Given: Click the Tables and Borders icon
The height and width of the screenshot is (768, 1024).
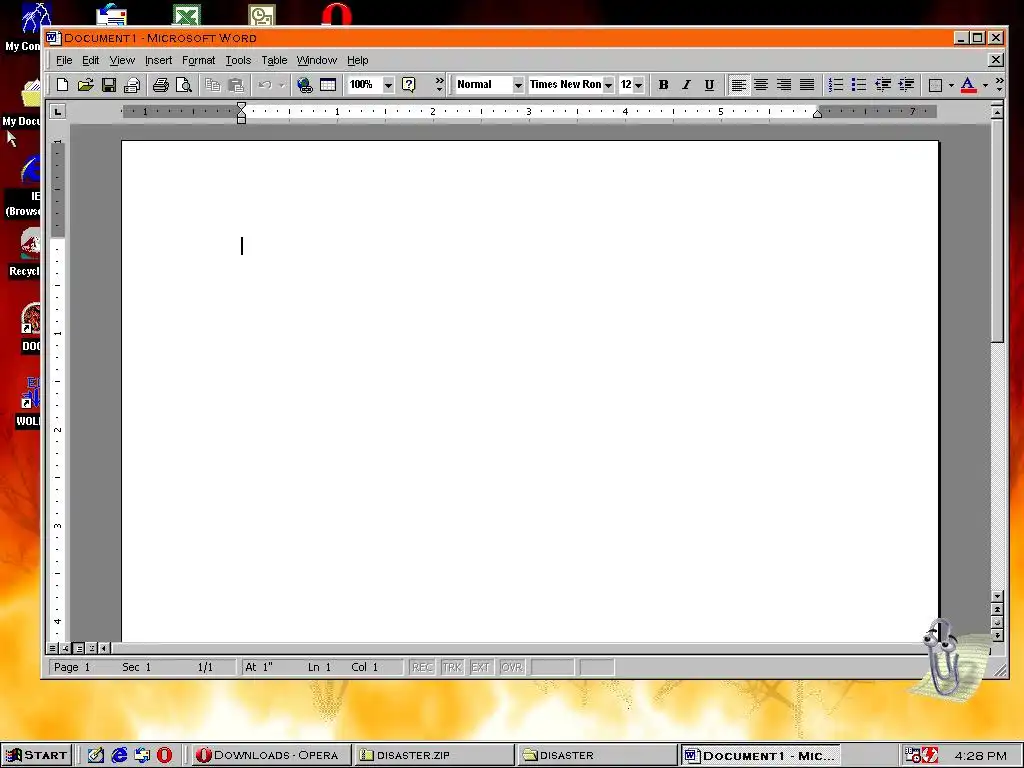Looking at the screenshot, I should (x=328, y=85).
